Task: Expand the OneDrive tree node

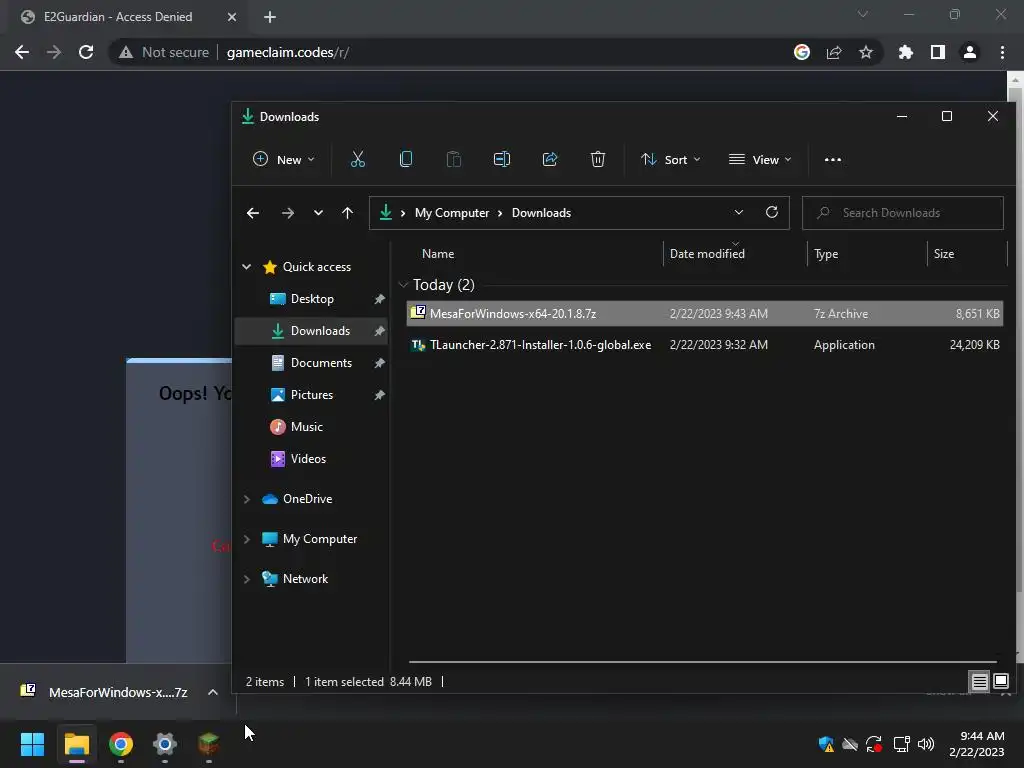Action: [247, 499]
